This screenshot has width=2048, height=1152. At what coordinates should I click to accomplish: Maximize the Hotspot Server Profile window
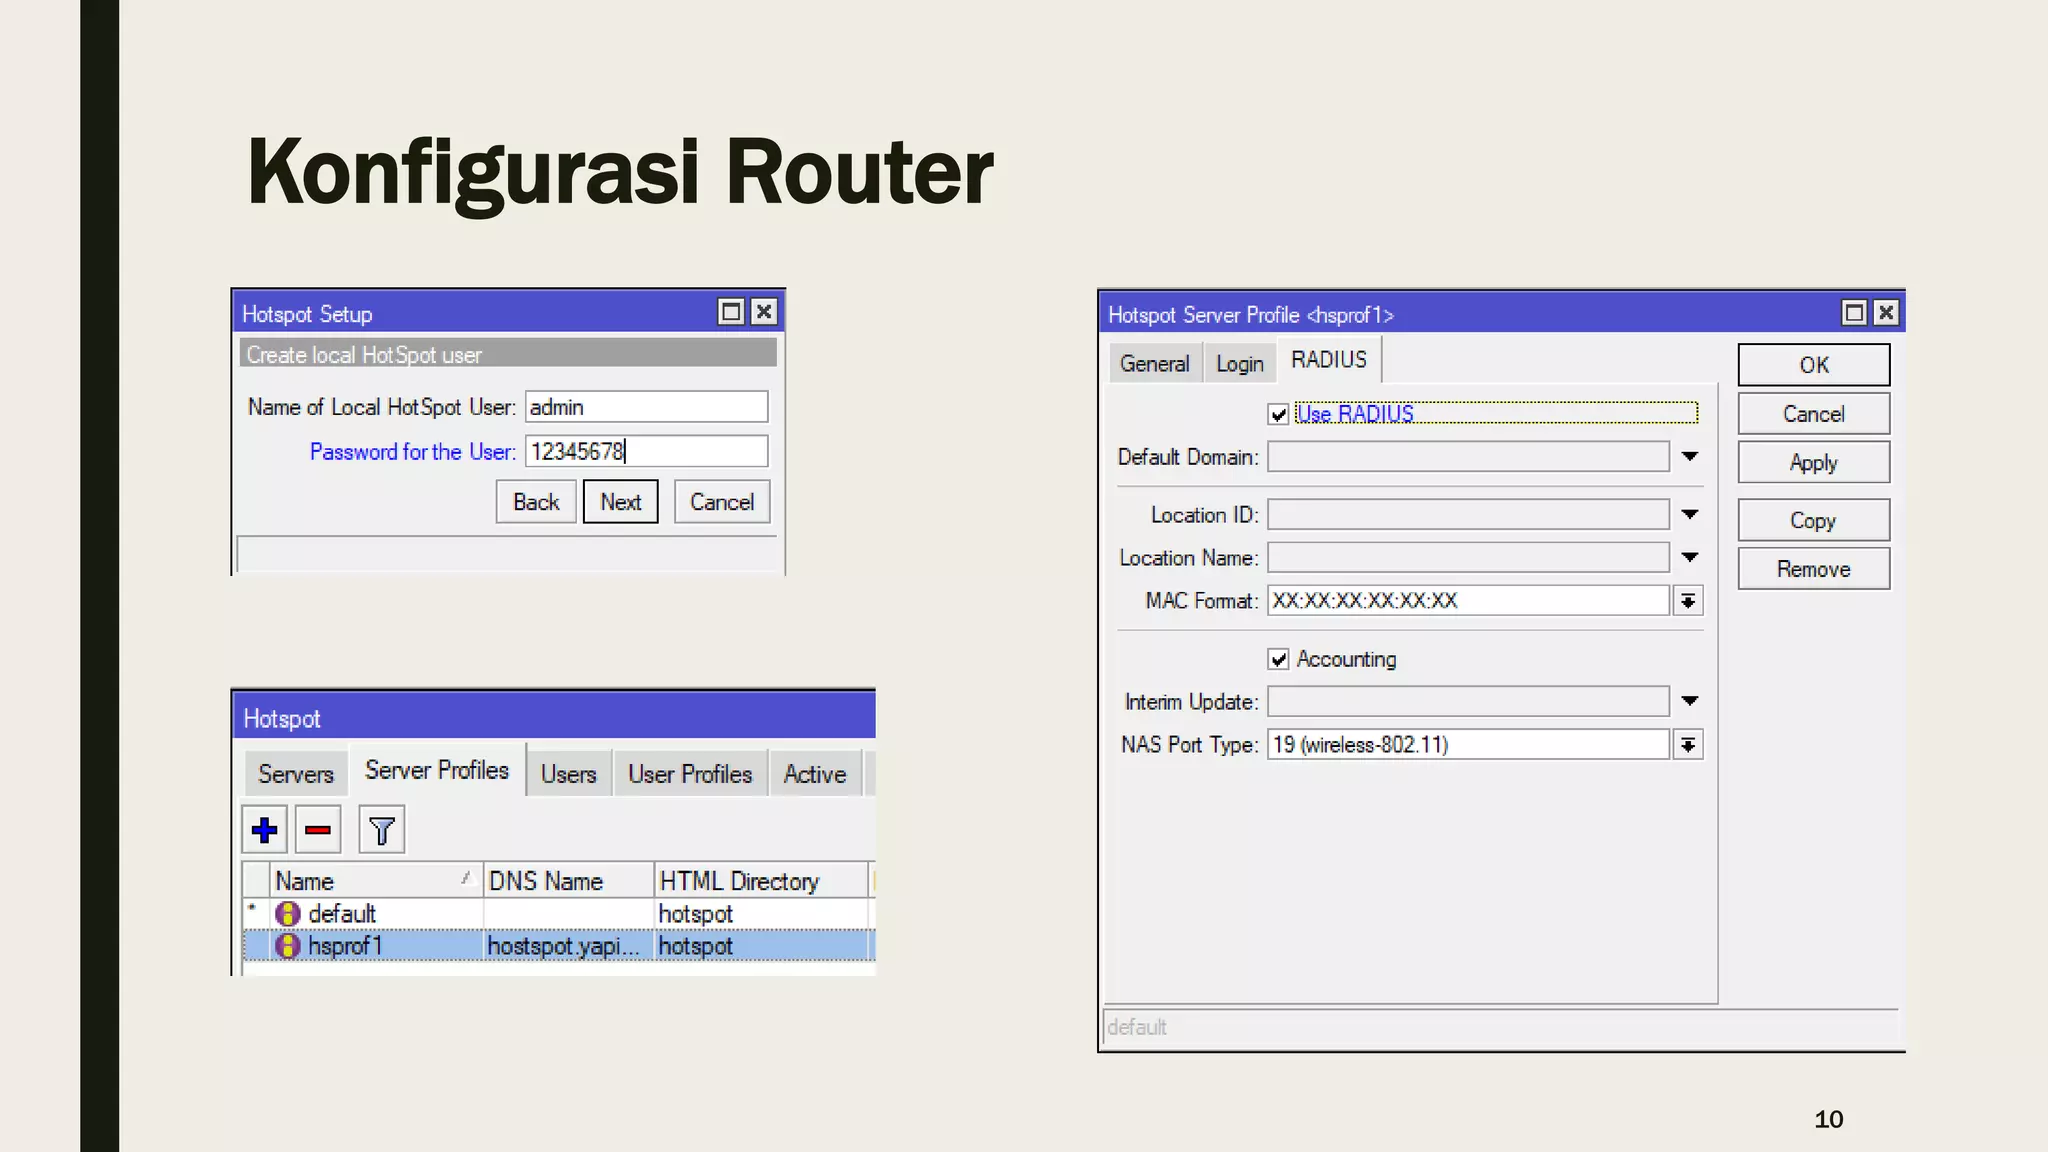[1854, 313]
